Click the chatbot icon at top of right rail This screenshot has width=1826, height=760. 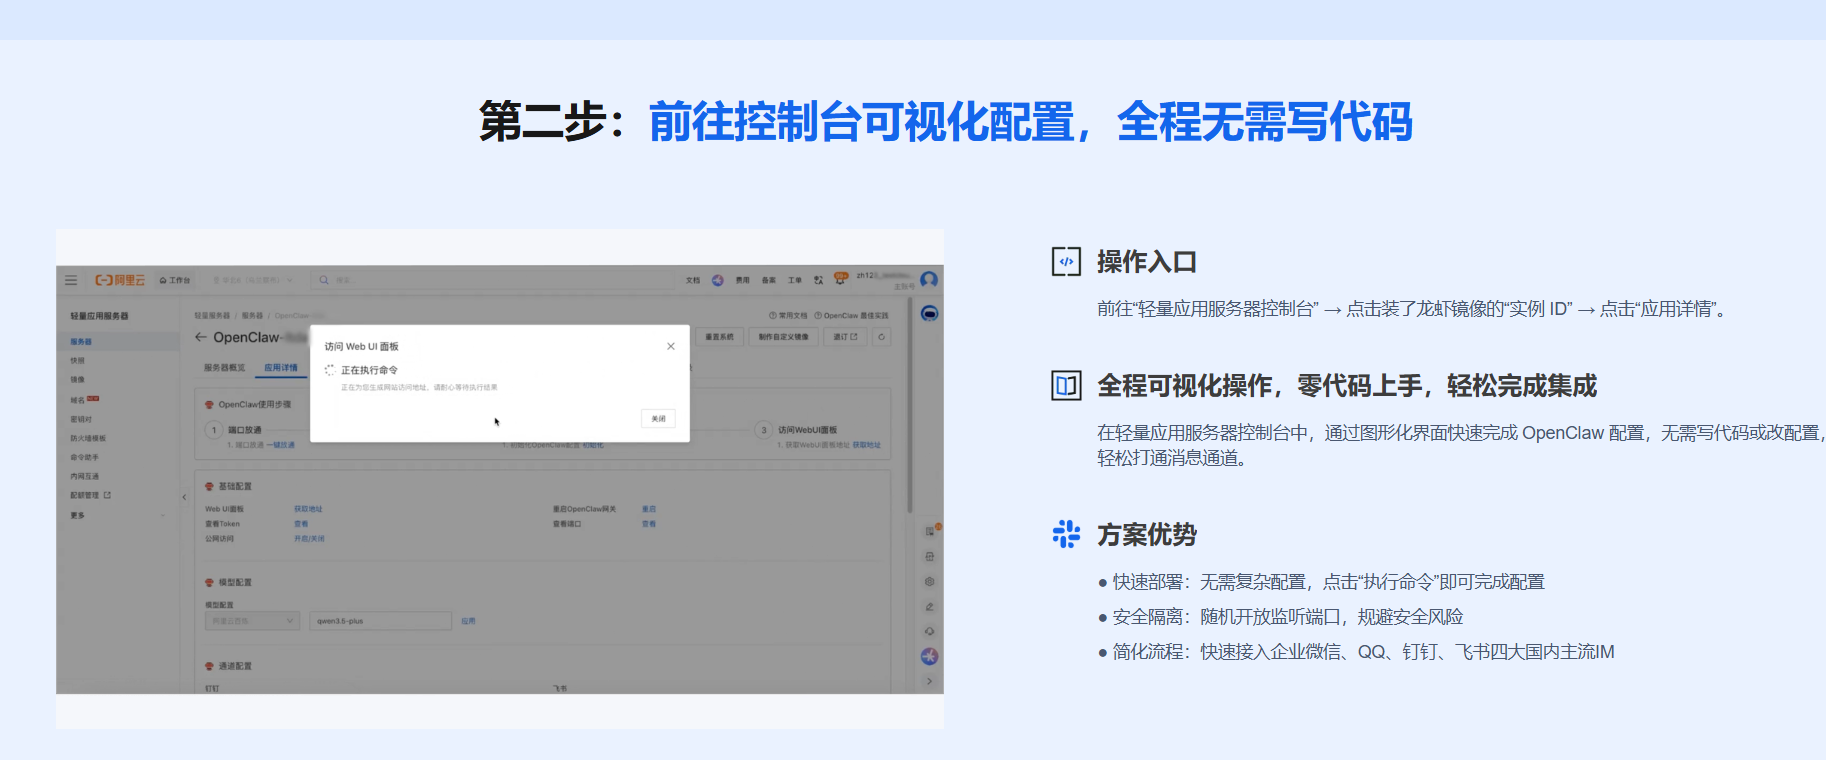929,313
